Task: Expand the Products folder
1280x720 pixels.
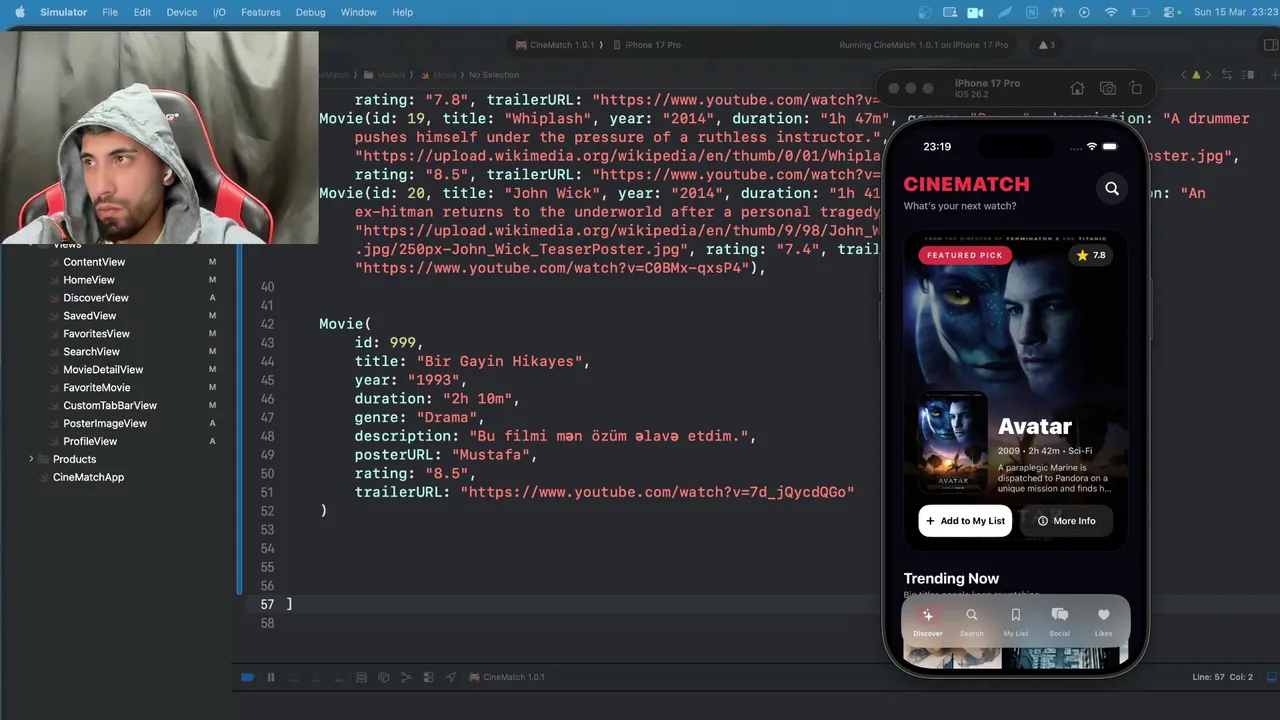Action: 31,459
